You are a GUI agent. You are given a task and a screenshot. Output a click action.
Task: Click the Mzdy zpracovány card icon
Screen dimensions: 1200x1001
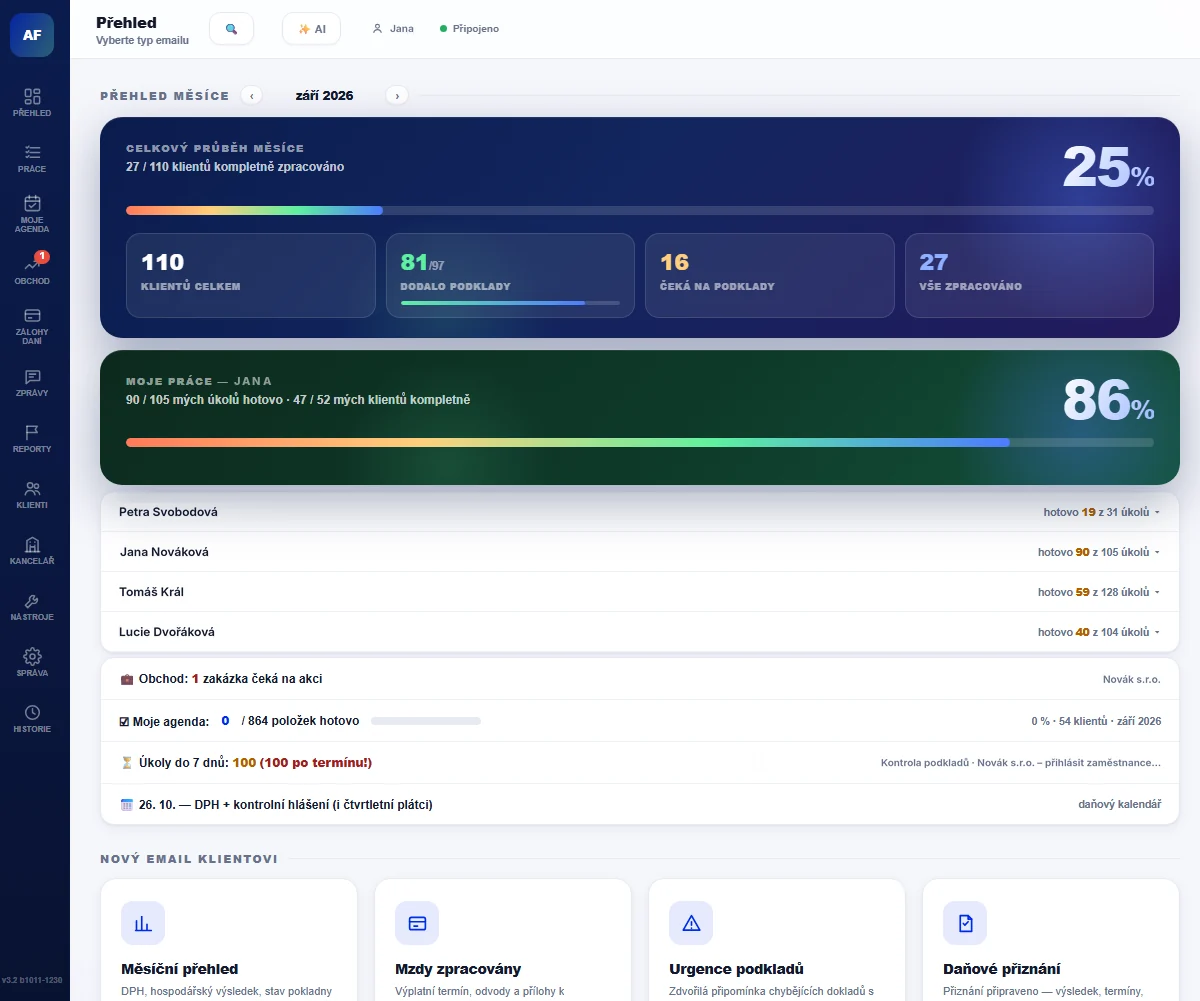tap(417, 923)
